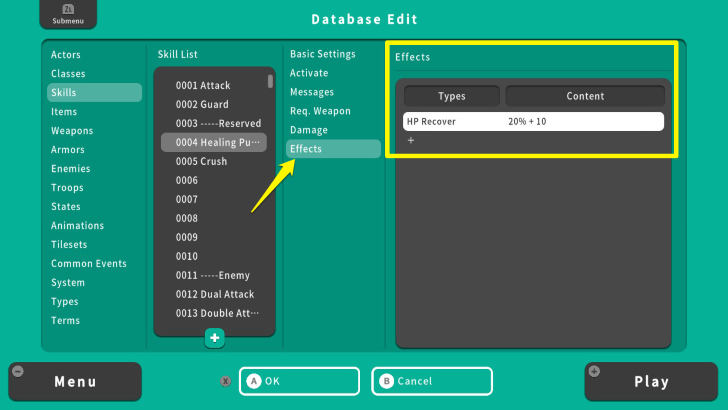
Task: Start test with Play button
Action: (651, 382)
